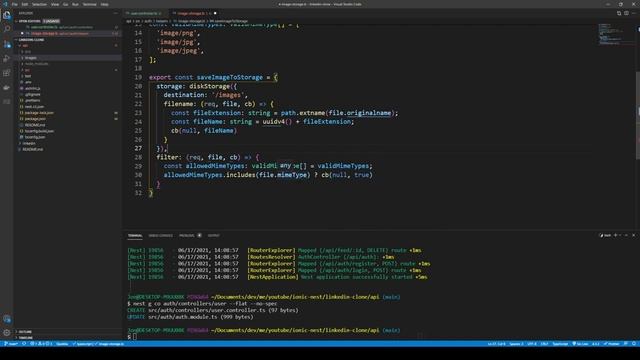Open tsconfig.json file in explorer
The width and height of the screenshot is (640, 360).
click(35, 138)
